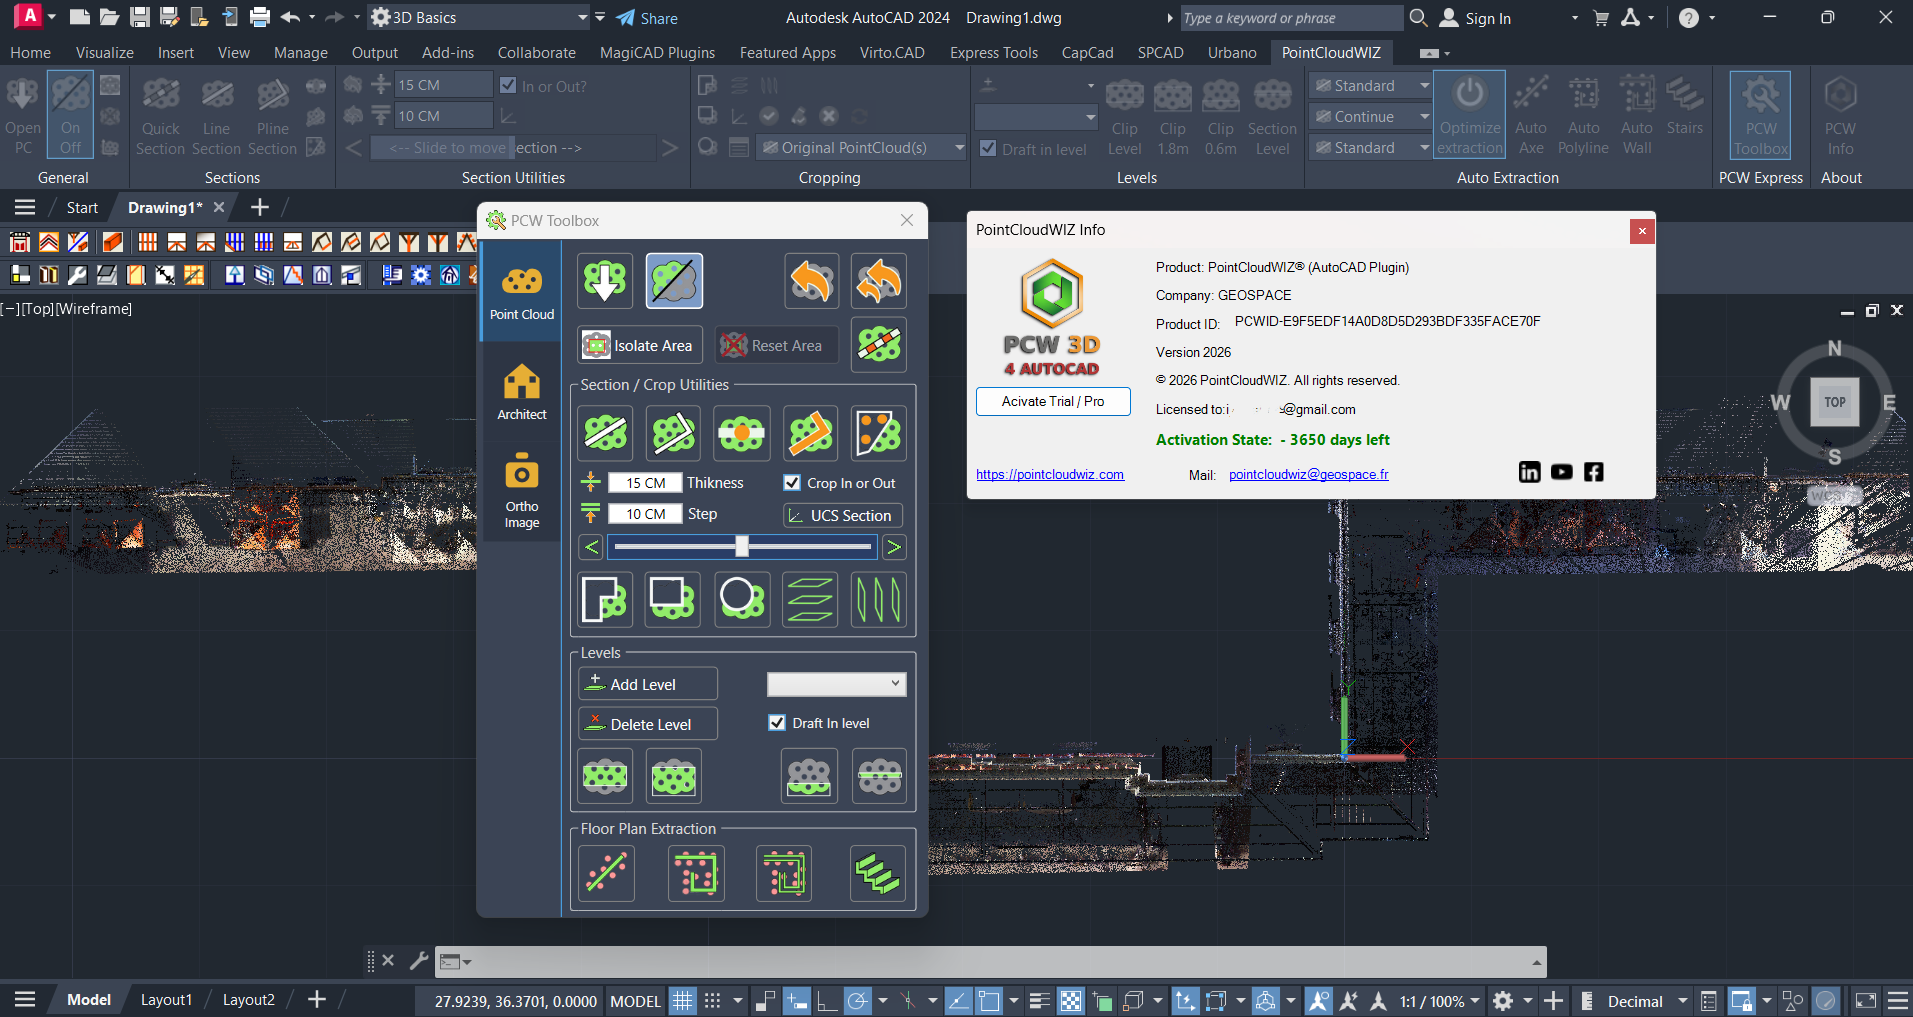Open the 3D Basics workspace dropdown
The image size is (1913, 1017).
click(480, 17)
